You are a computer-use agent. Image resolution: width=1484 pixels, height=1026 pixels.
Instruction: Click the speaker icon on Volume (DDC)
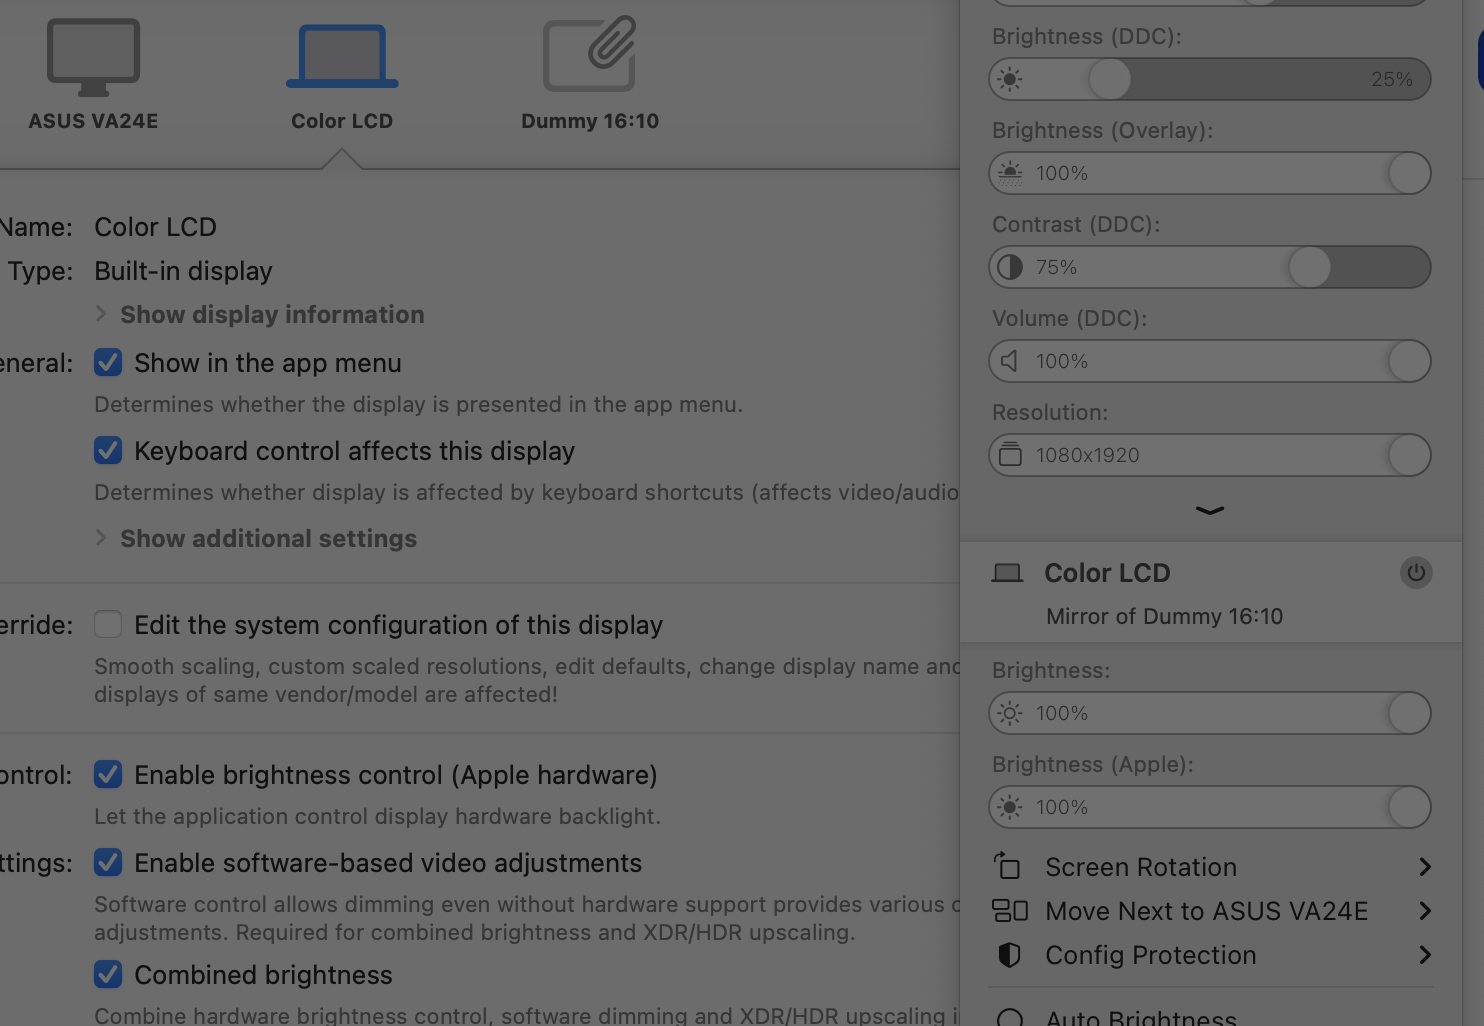pos(1010,361)
